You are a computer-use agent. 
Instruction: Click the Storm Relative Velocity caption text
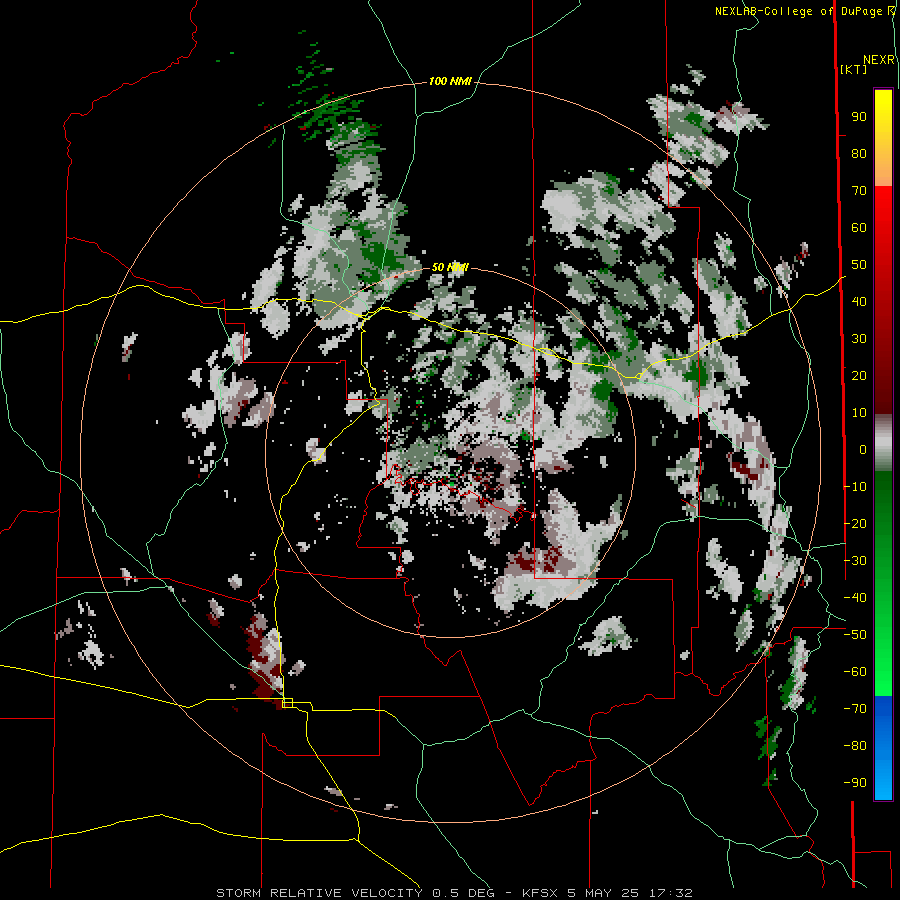coord(455,893)
